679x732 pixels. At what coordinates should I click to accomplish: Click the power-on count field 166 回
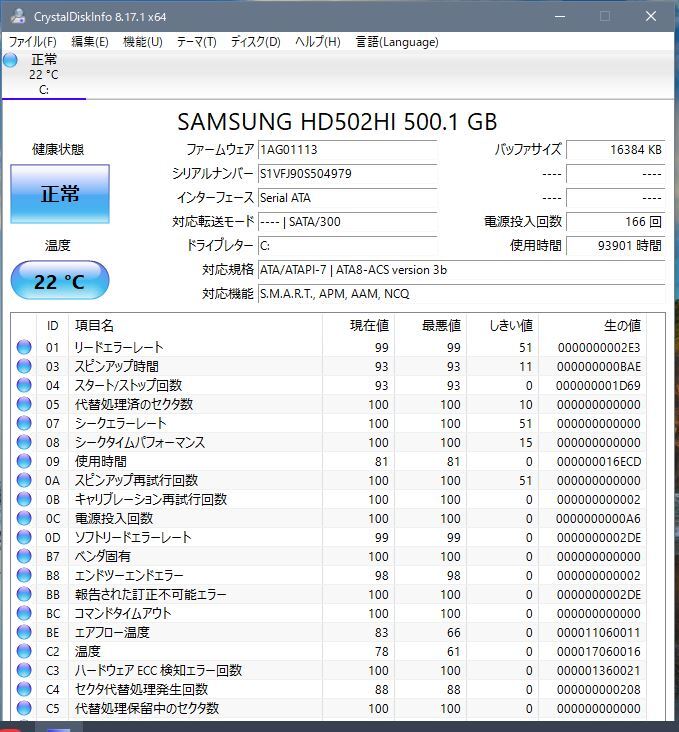point(616,222)
